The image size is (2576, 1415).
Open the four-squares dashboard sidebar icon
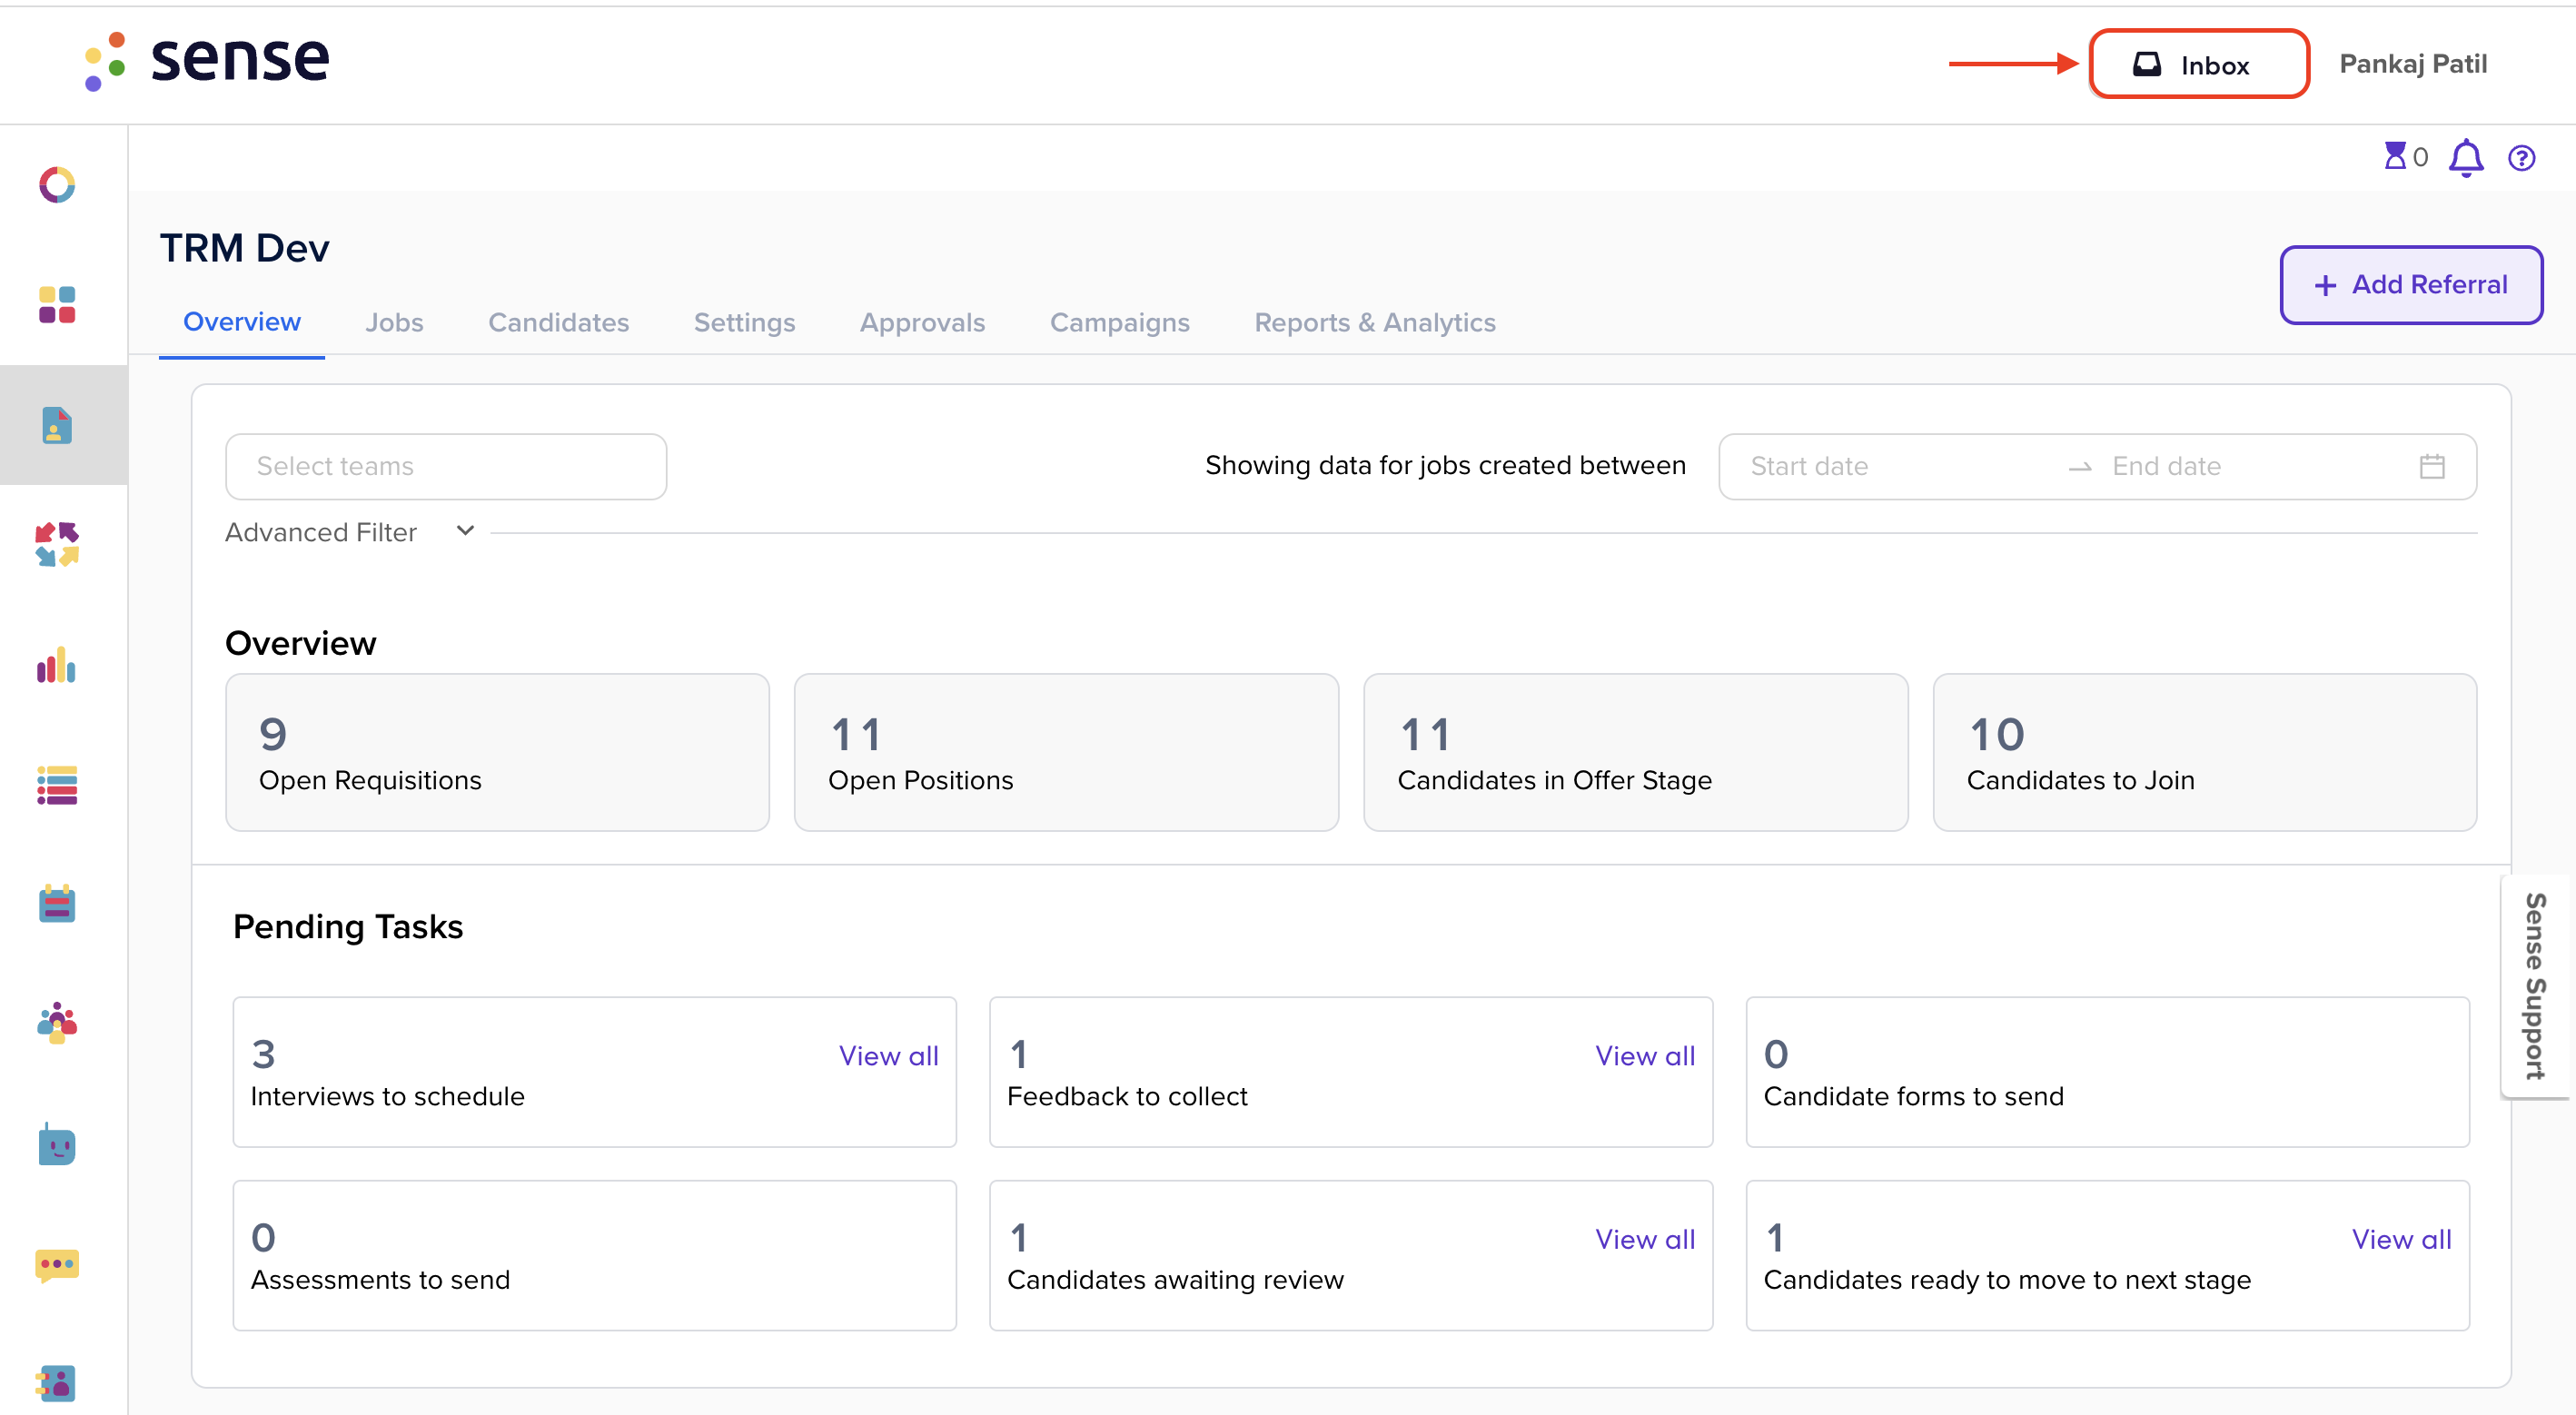click(57, 305)
